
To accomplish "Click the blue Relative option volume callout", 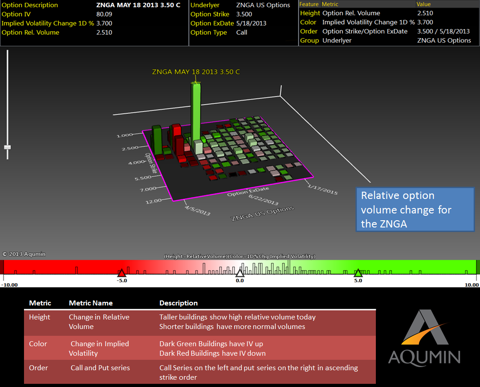I will pos(415,210).
